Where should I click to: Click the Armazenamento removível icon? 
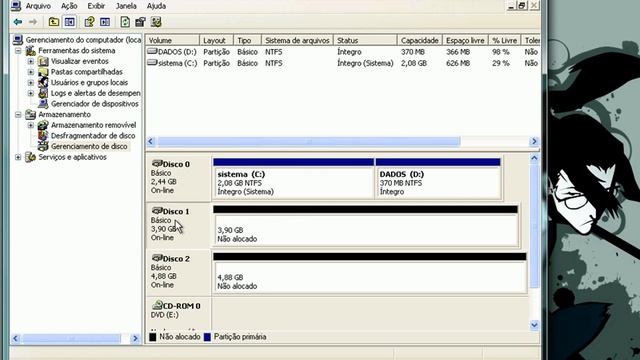tap(43, 125)
